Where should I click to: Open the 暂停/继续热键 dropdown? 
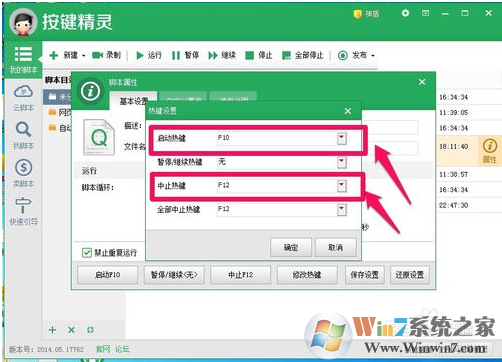[342, 162]
